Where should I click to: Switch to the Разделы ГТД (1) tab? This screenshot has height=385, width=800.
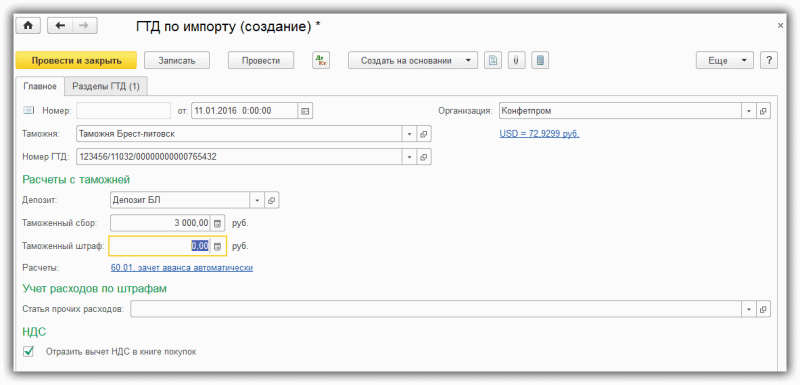coord(106,86)
